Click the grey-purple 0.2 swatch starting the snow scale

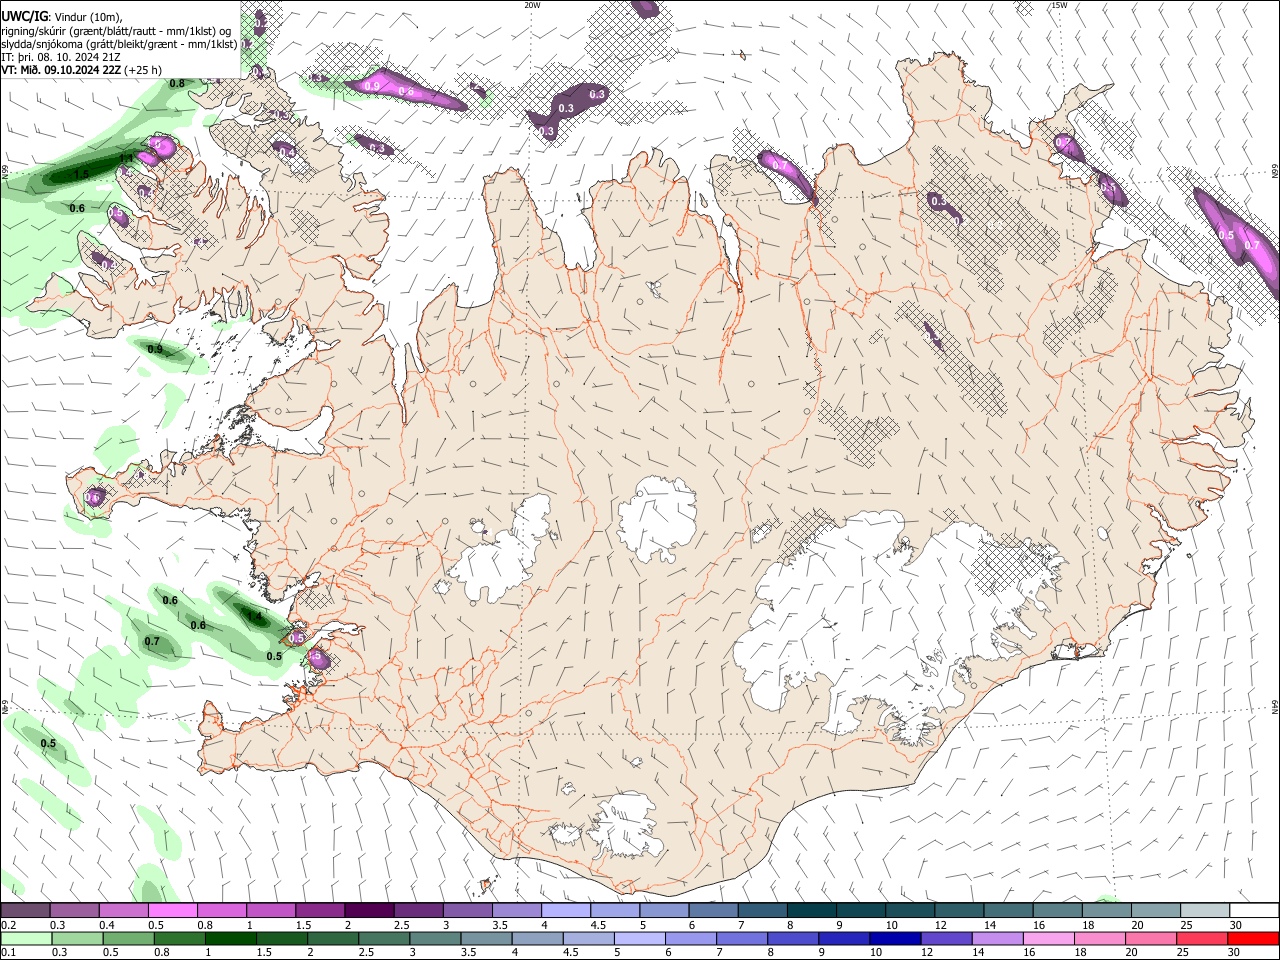(25, 911)
